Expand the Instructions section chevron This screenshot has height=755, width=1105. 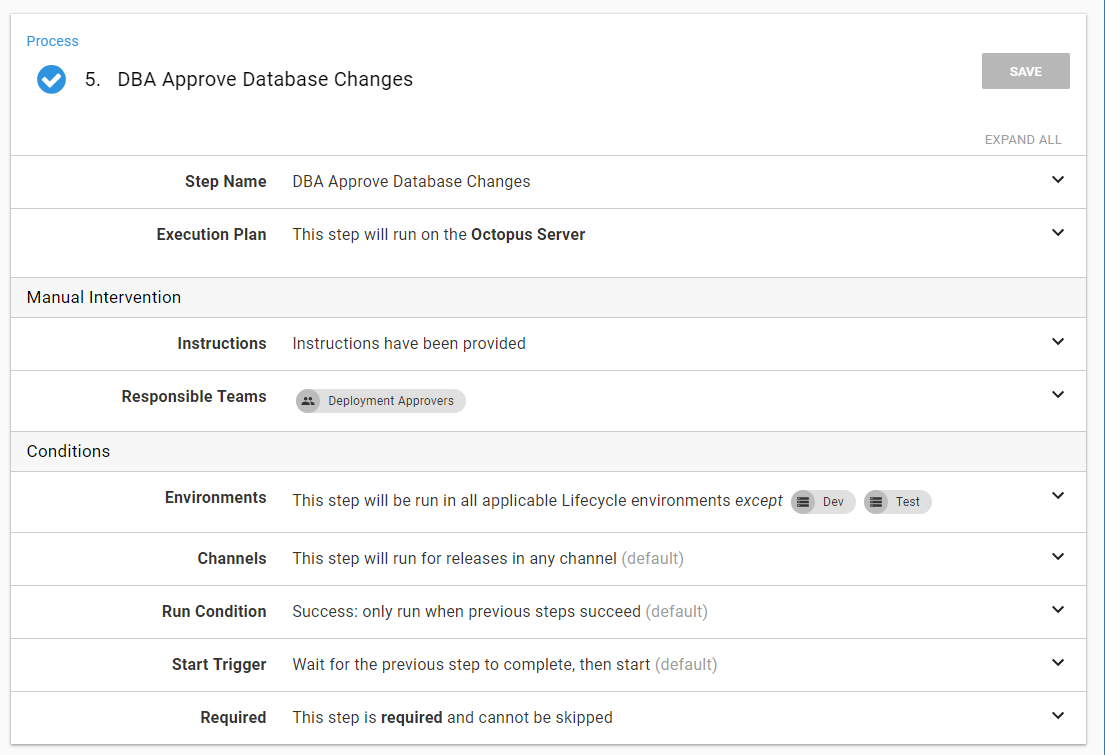[1058, 342]
